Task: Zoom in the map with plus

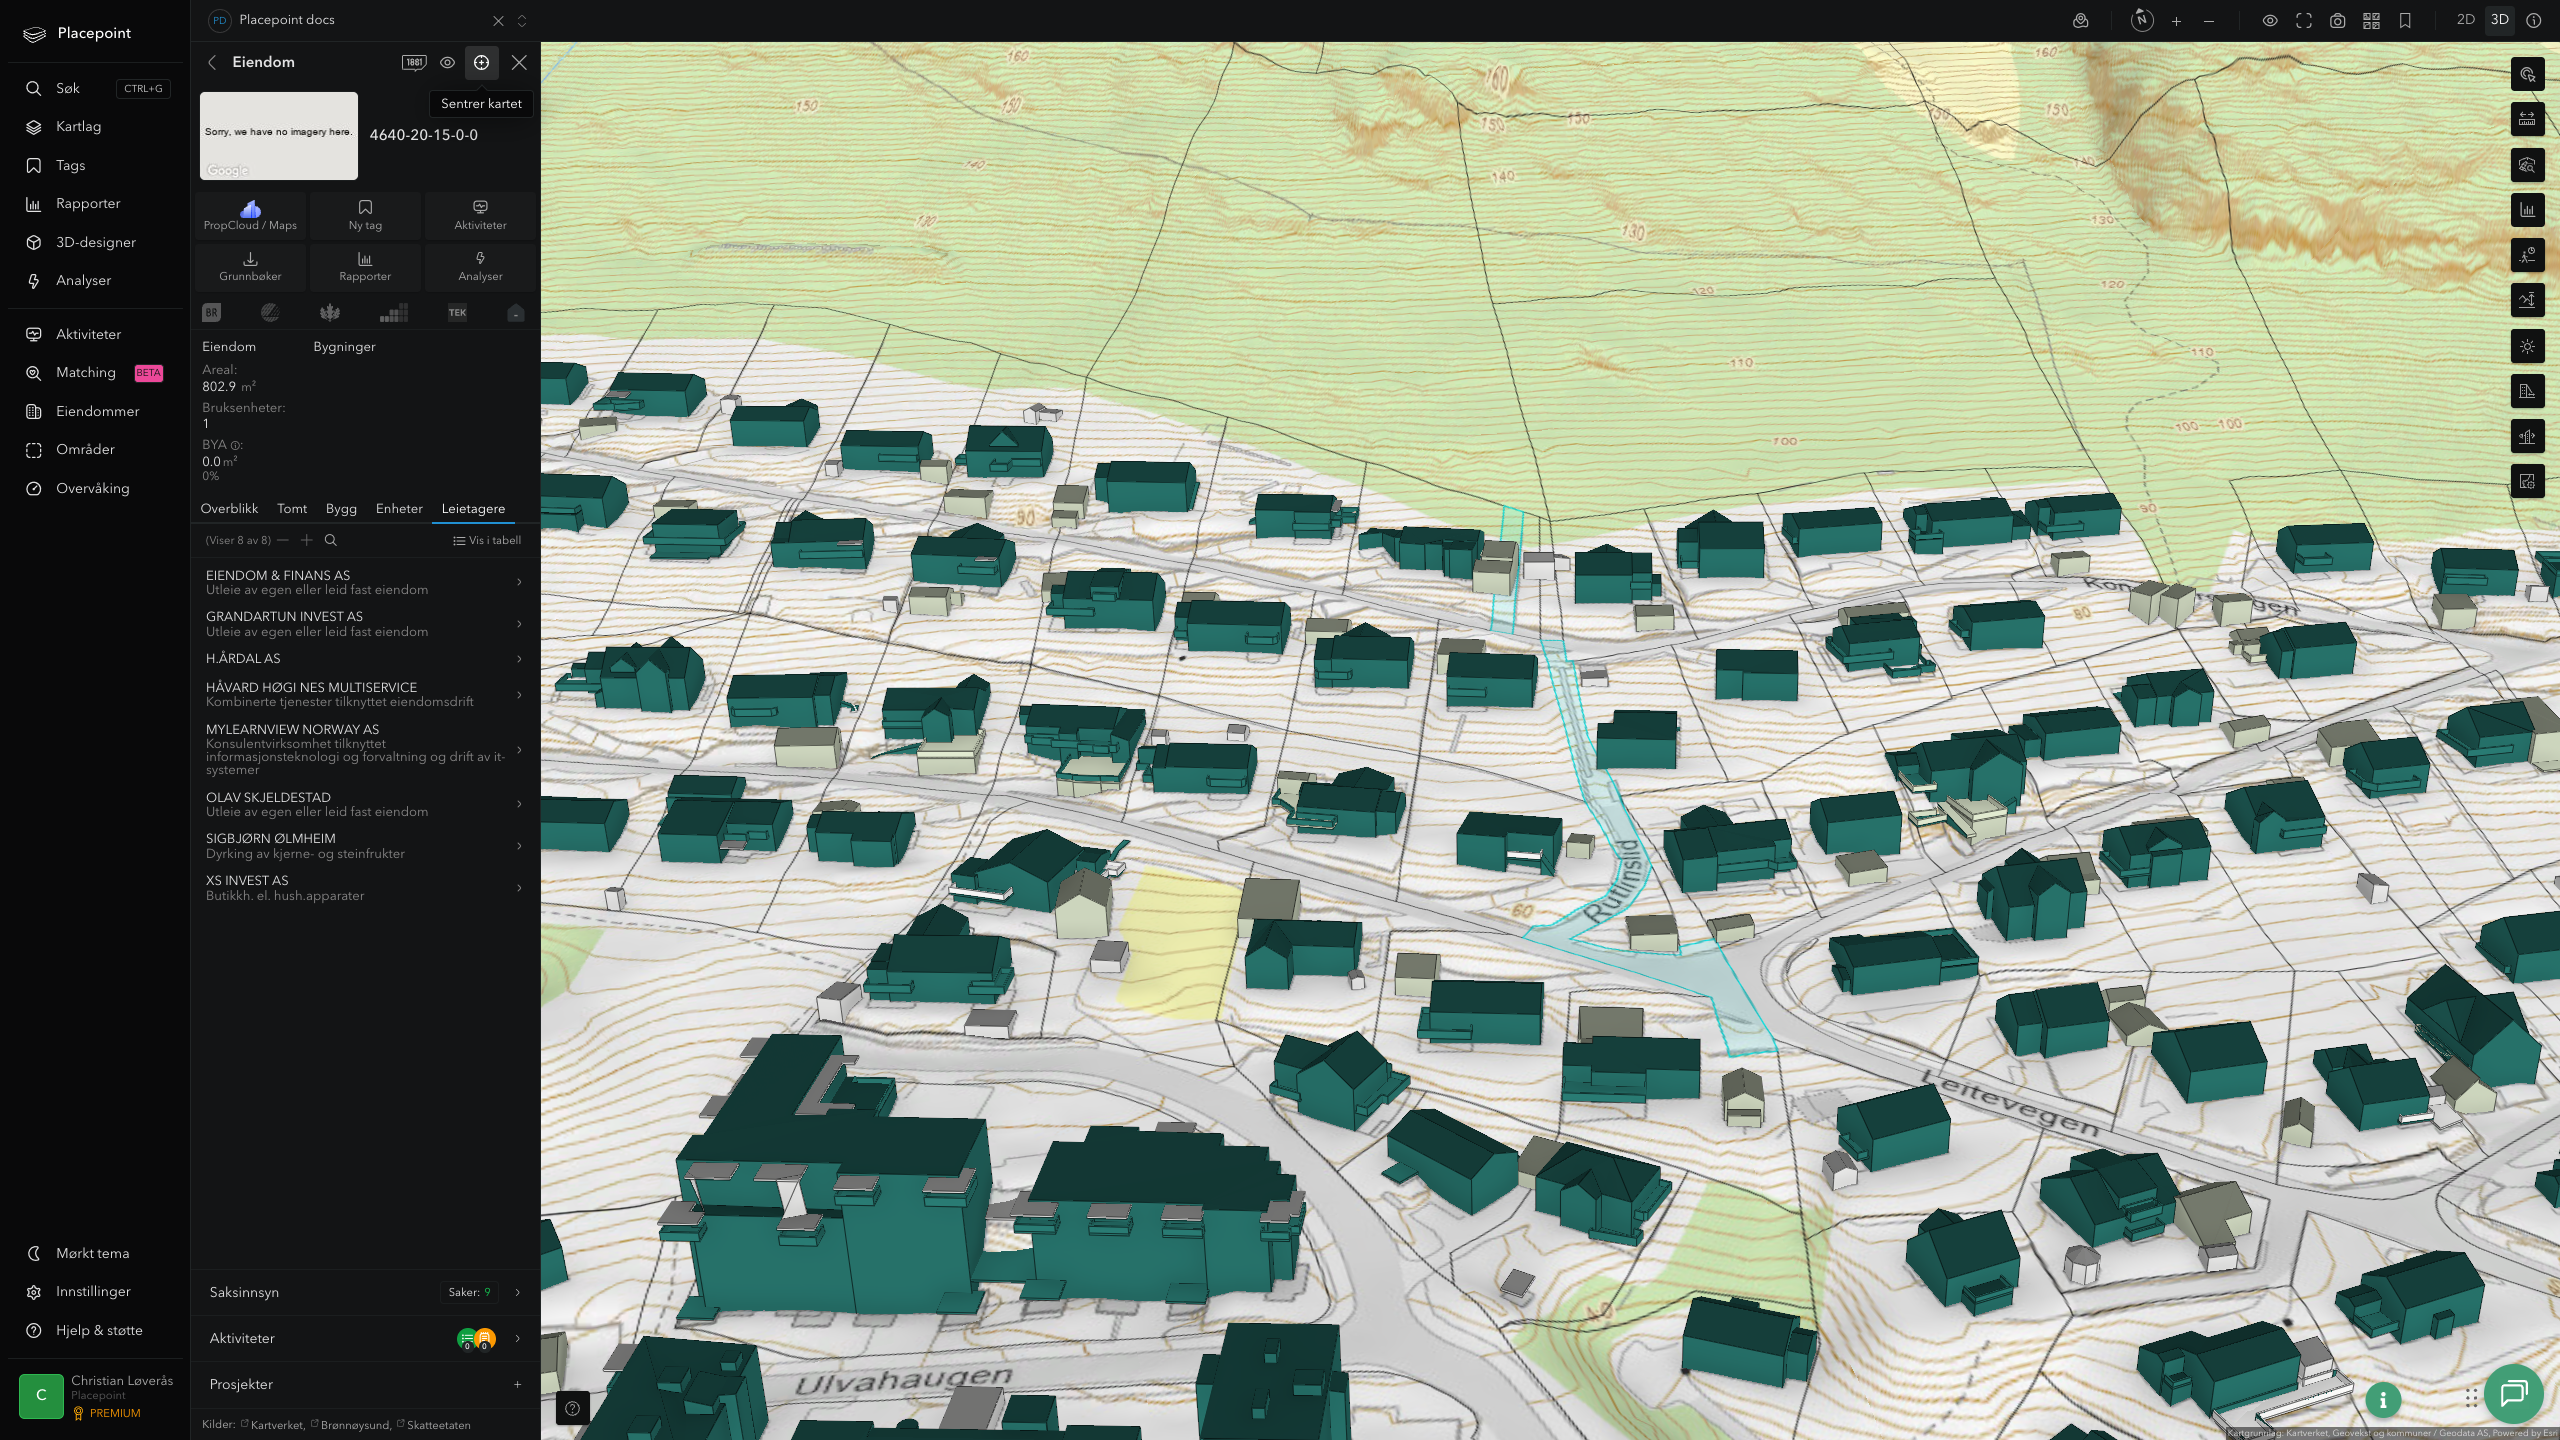Action: (2176, 20)
